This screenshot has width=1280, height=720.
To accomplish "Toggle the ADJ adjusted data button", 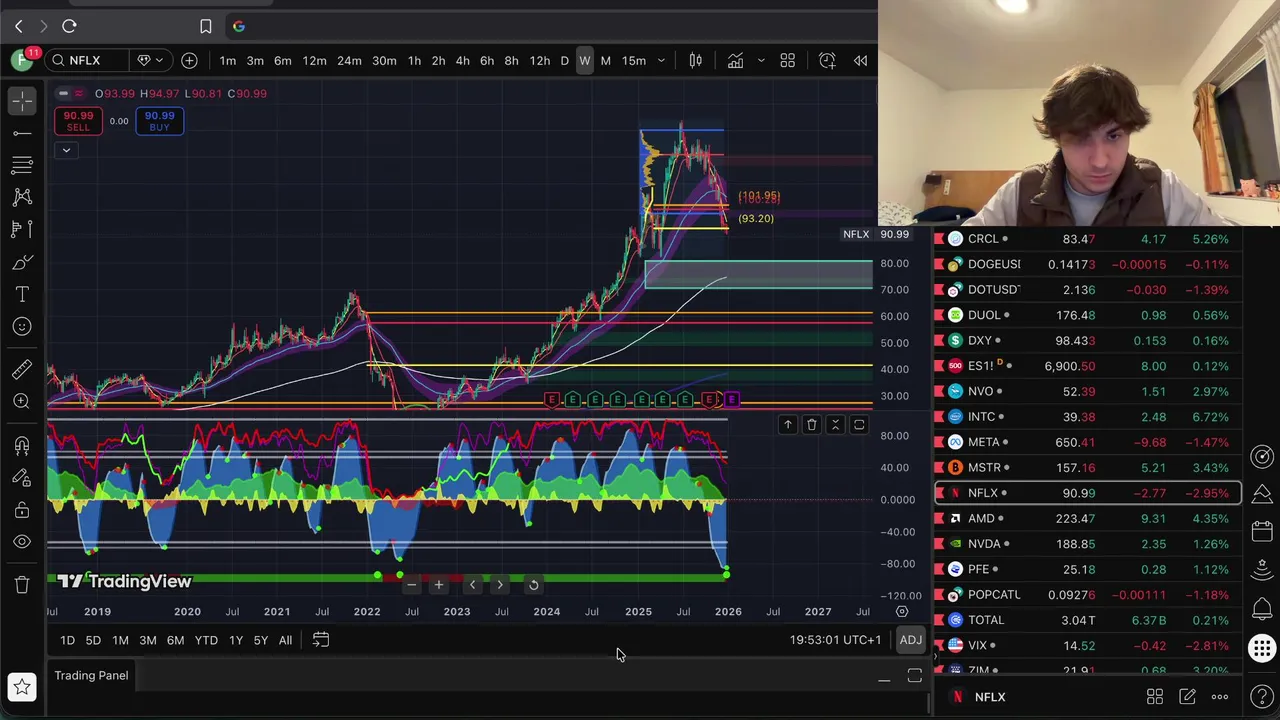I will click(910, 640).
